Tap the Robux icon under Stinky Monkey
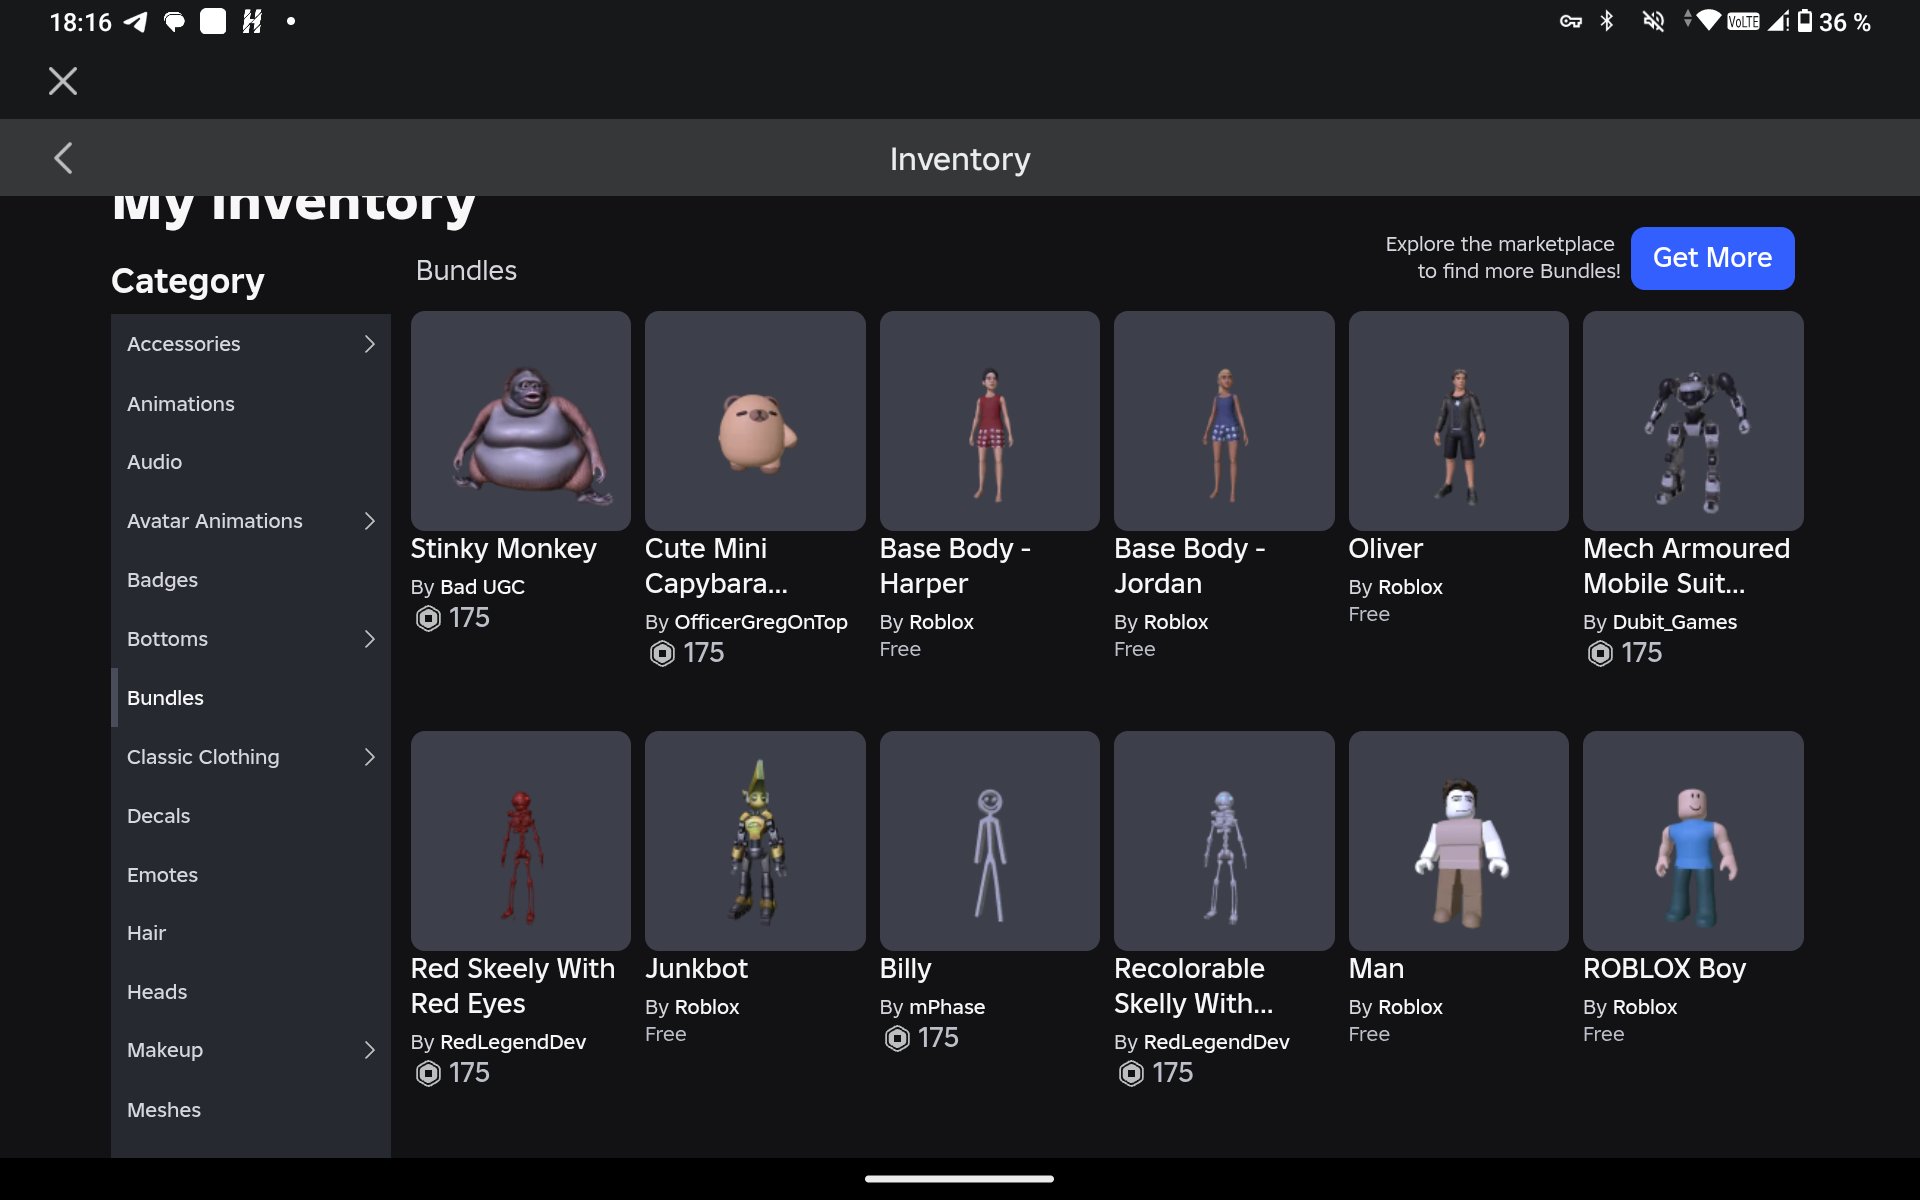1920x1200 pixels. [x=428, y=619]
